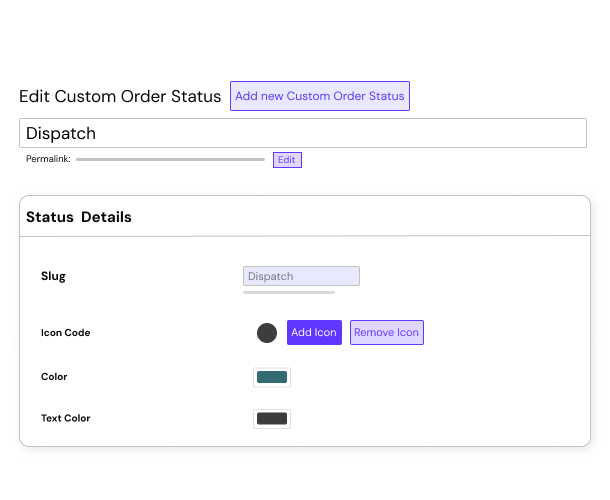Click the Edit Custom Order Status heading
610x500 pixels.
coord(120,97)
